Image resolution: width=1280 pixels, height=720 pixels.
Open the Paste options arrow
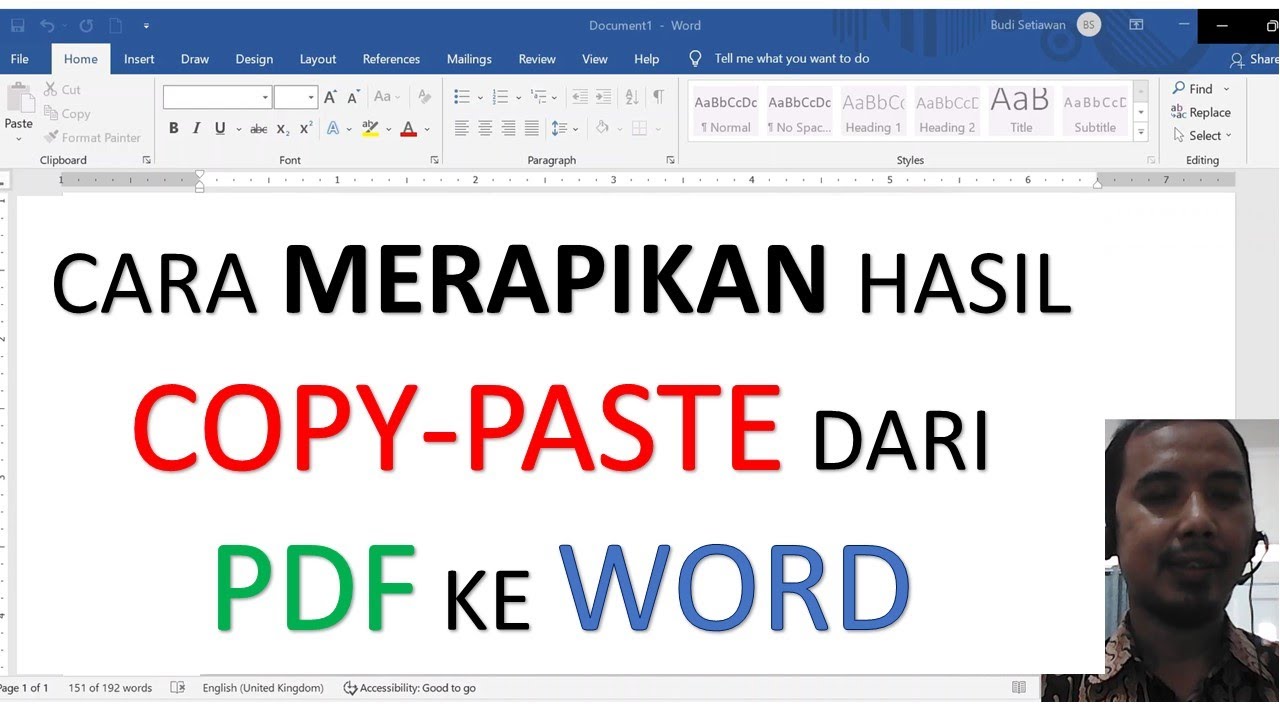tap(19, 139)
